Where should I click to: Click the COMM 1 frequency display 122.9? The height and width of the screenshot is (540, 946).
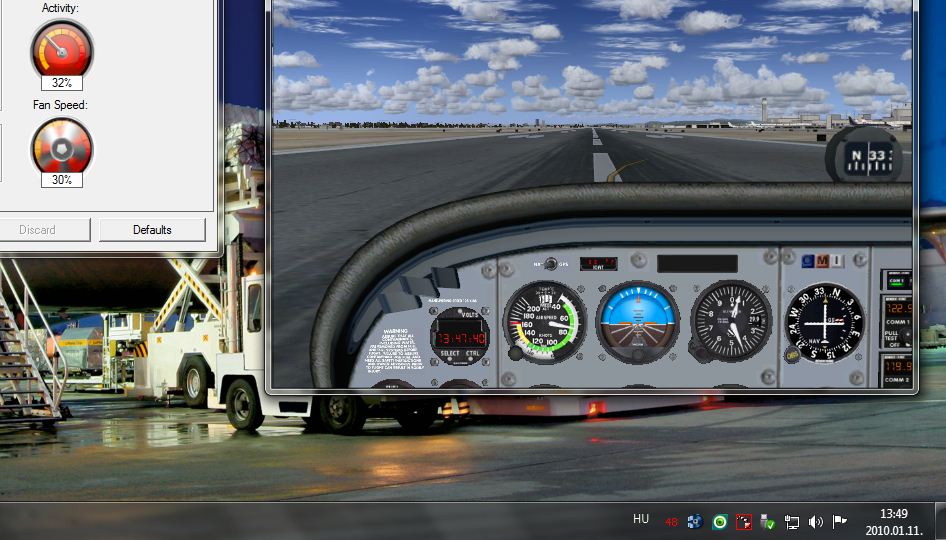898,308
